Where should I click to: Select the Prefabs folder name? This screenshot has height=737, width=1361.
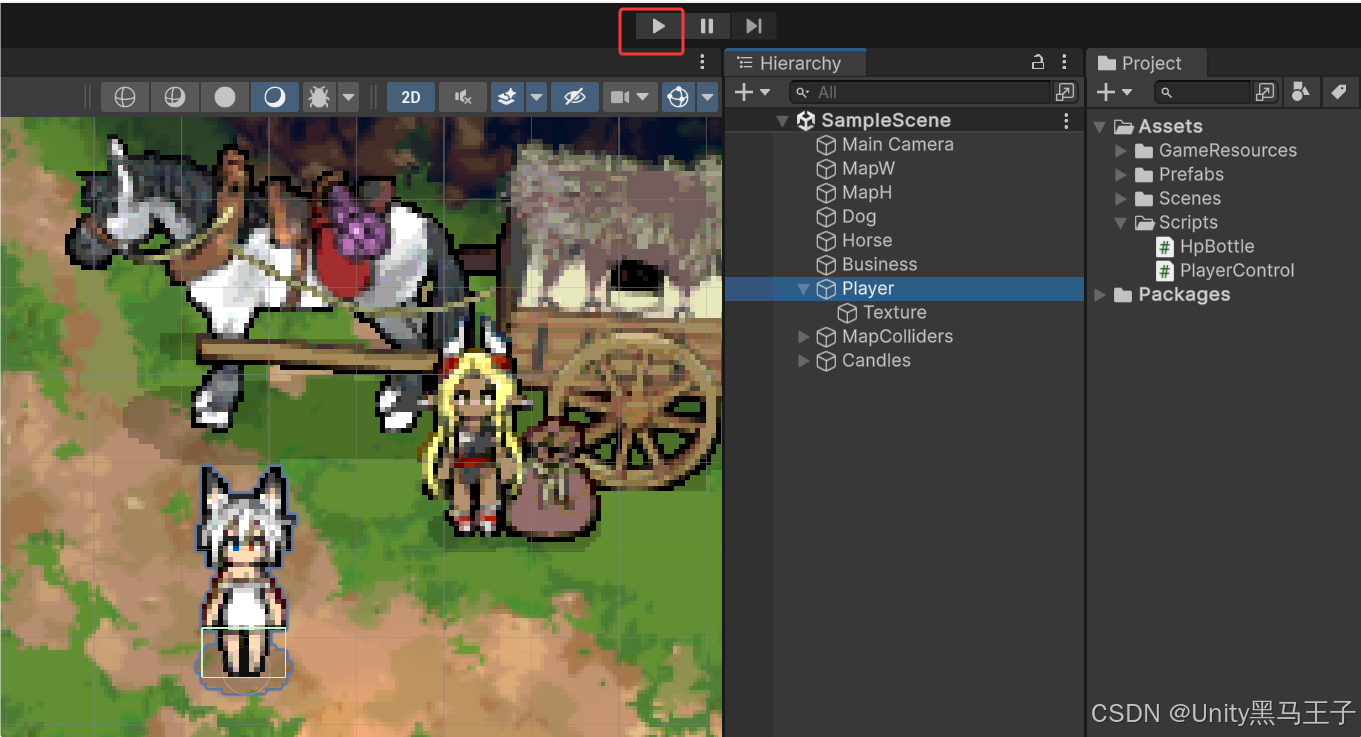click(x=1191, y=175)
